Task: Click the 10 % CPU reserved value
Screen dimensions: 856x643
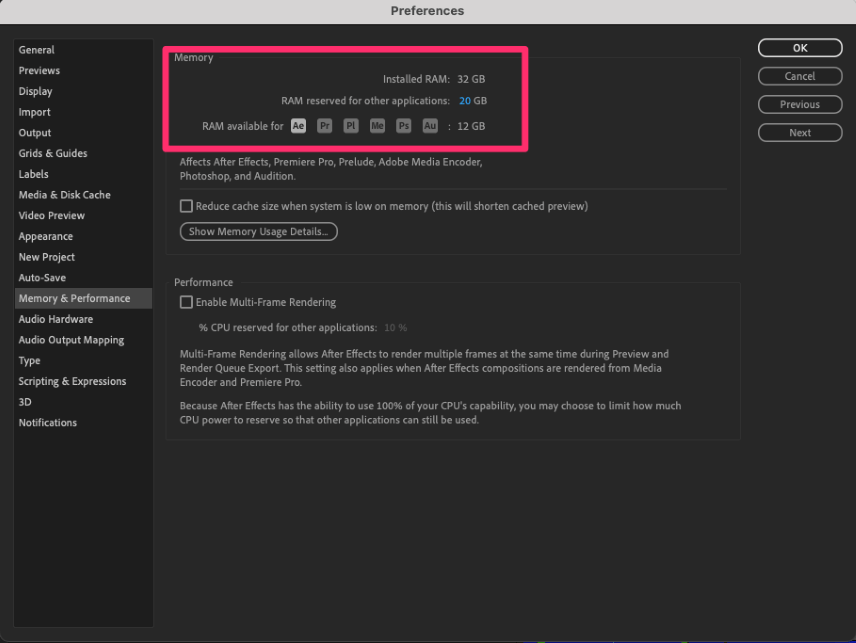Action: point(396,328)
